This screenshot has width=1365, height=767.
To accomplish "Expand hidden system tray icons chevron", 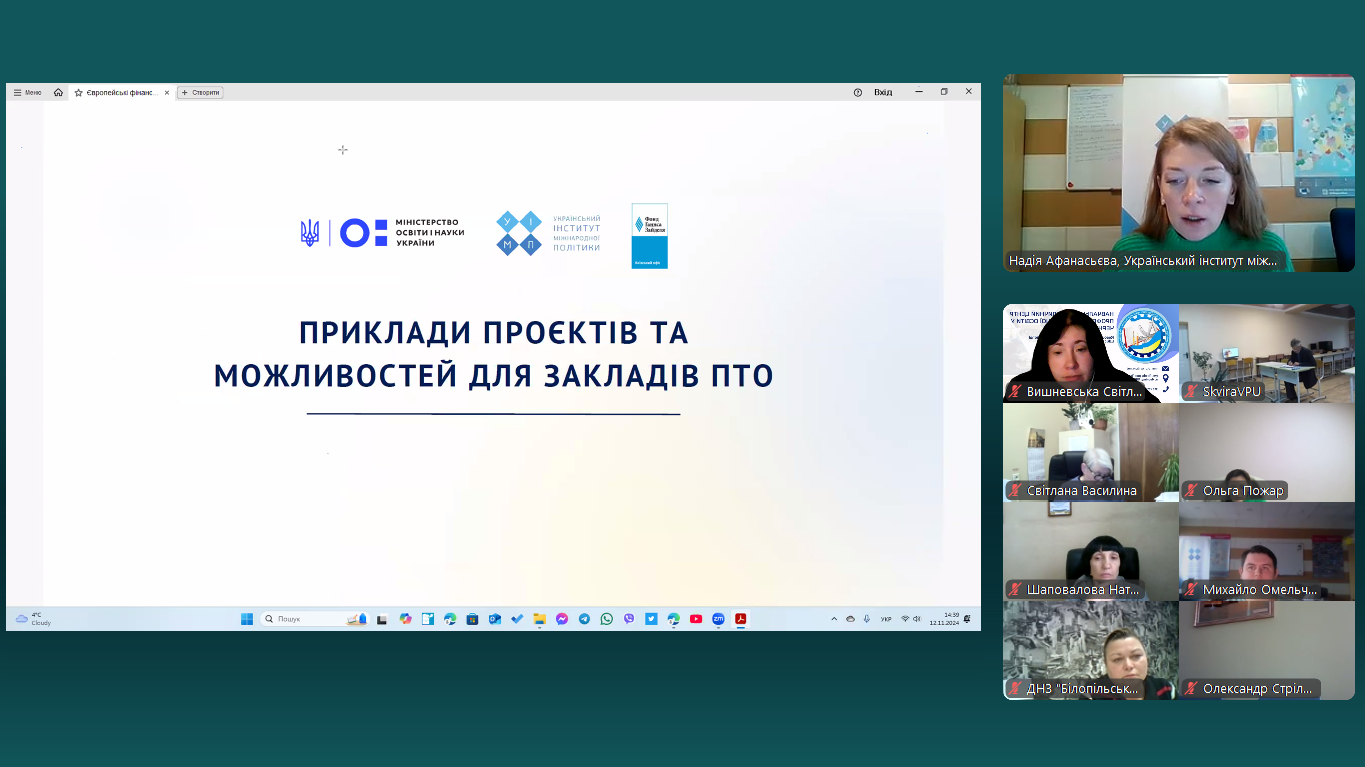I will click(834, 619).
